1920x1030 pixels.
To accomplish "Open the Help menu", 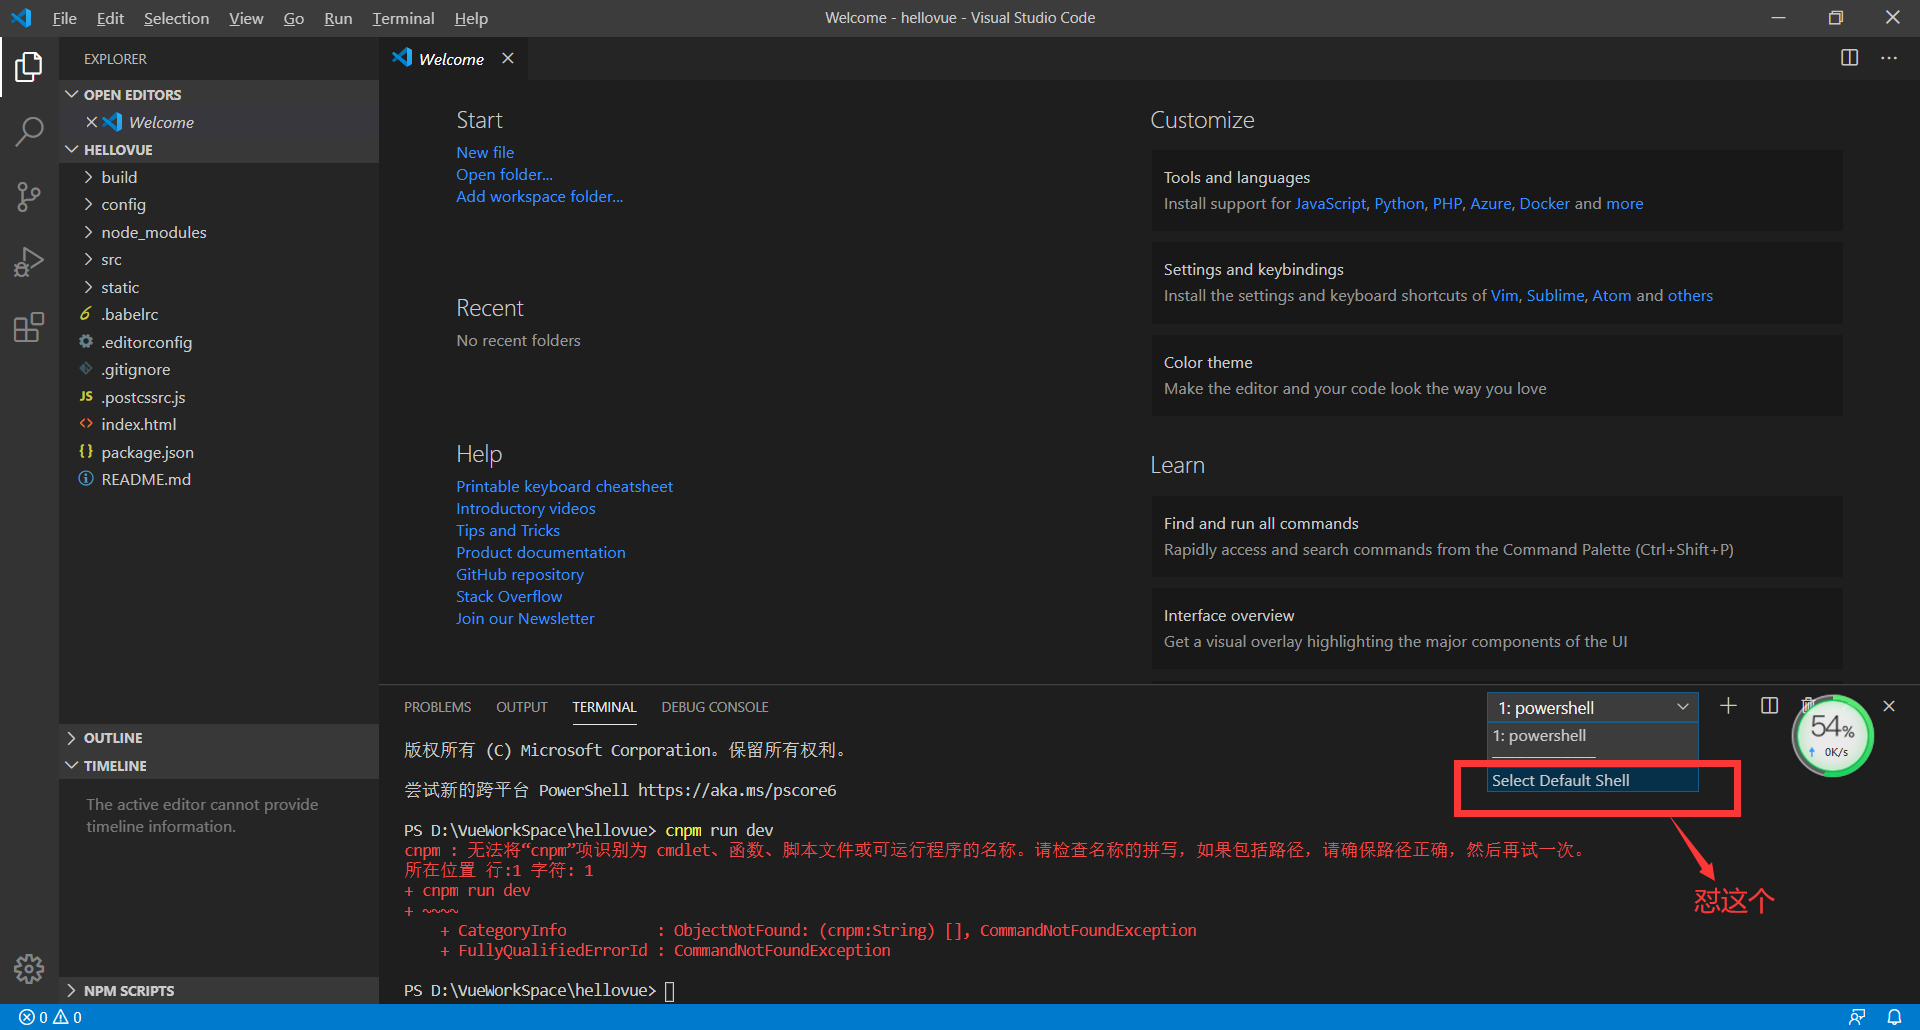I will point(471,18).
